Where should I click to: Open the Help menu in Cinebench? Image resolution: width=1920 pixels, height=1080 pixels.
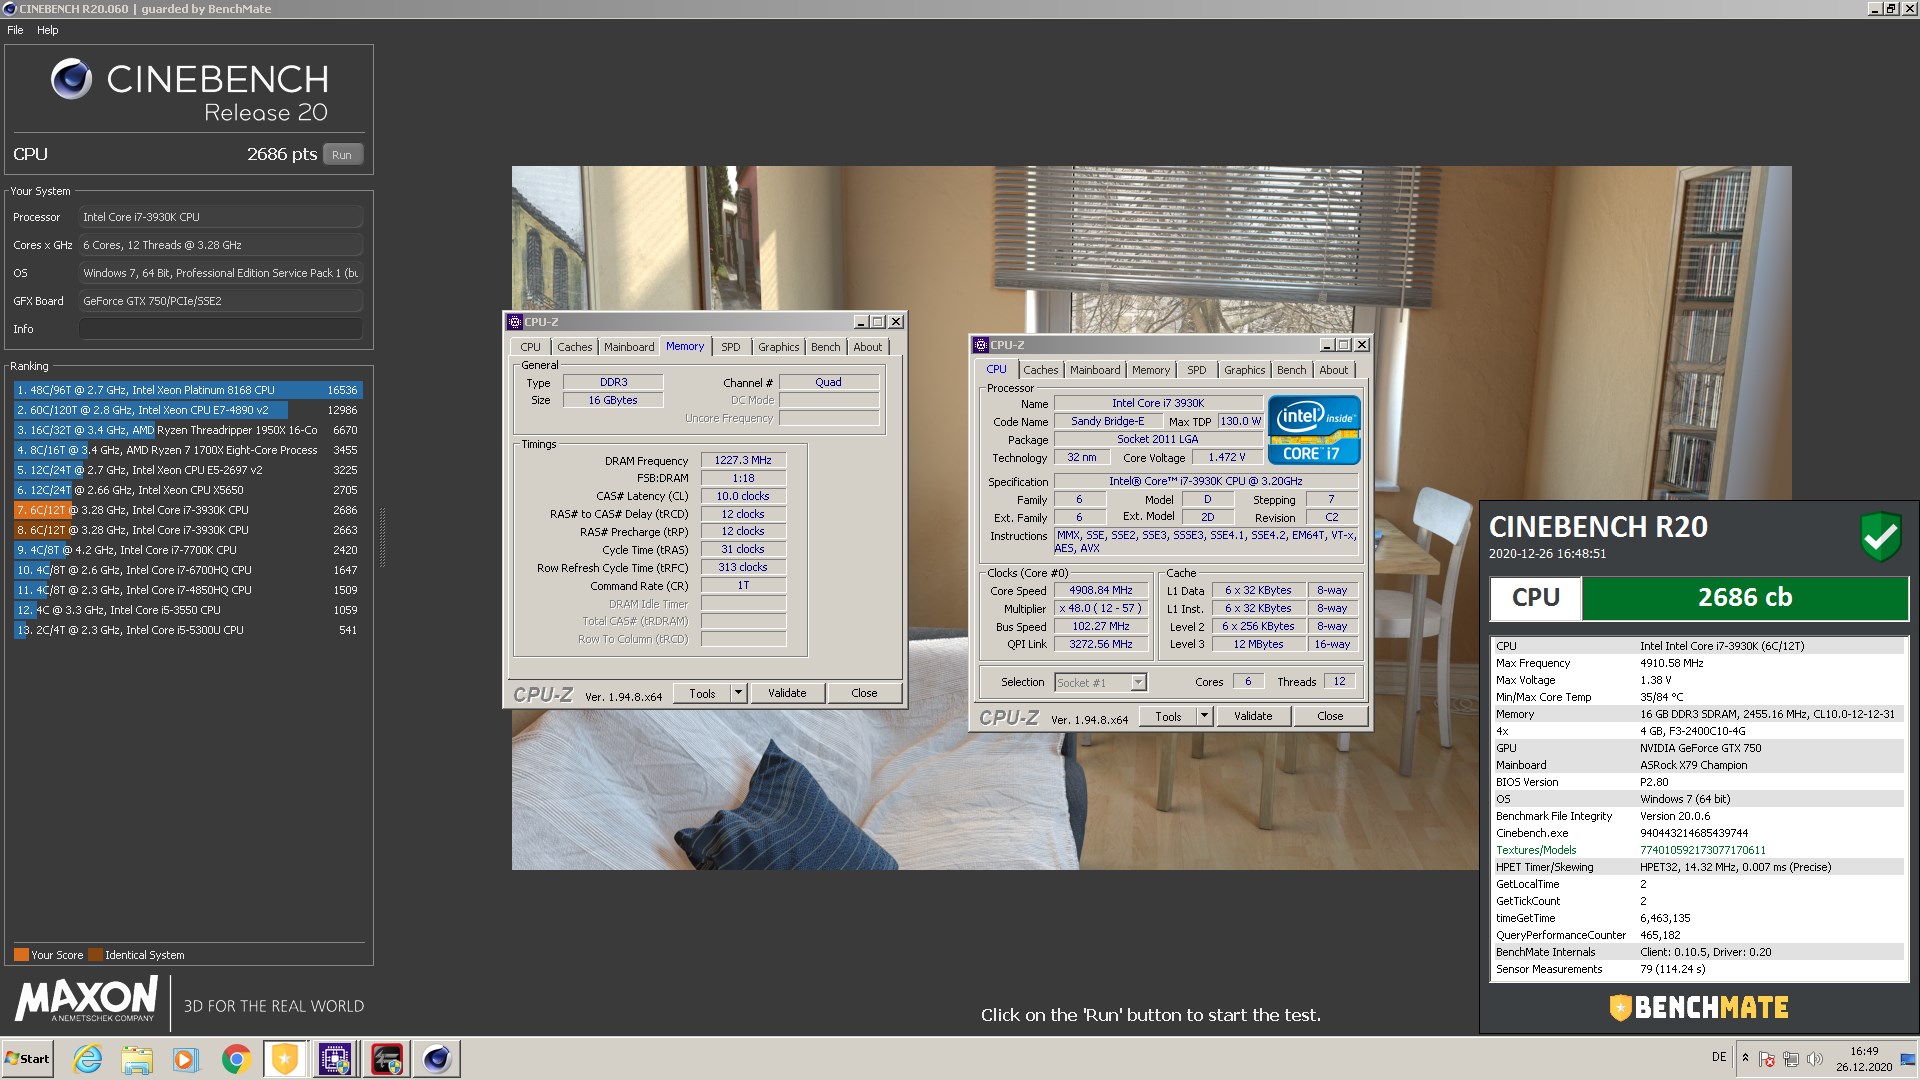48,30
